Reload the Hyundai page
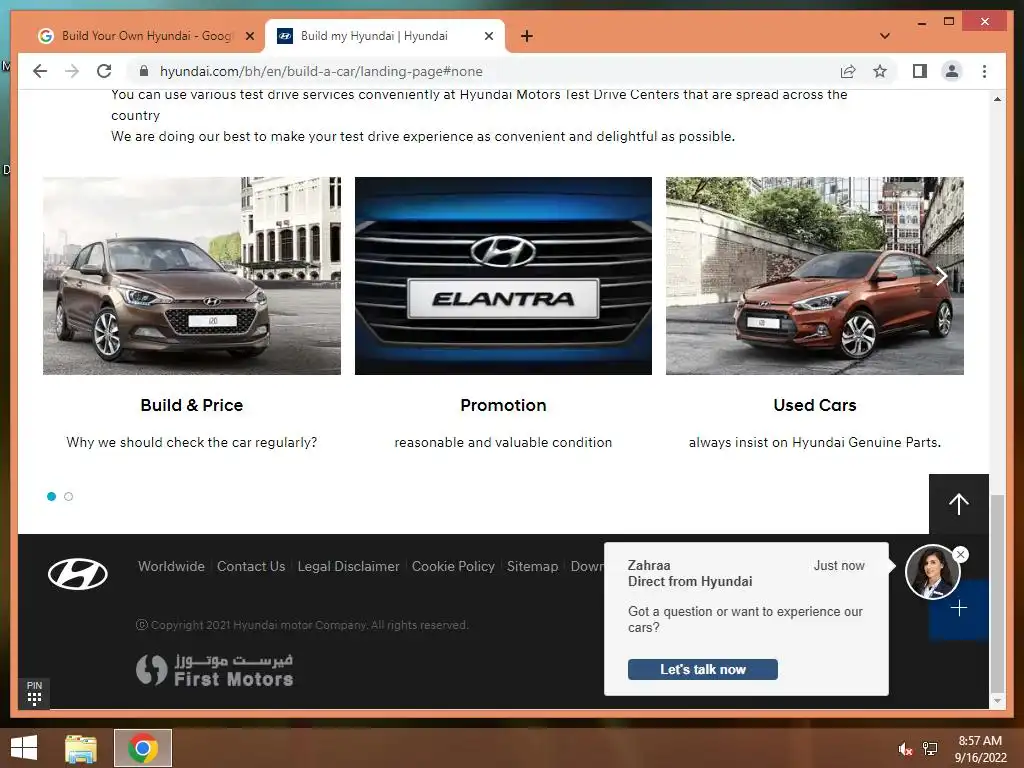Viewport: 1024px width, 768px height. (x=104, y=71)
